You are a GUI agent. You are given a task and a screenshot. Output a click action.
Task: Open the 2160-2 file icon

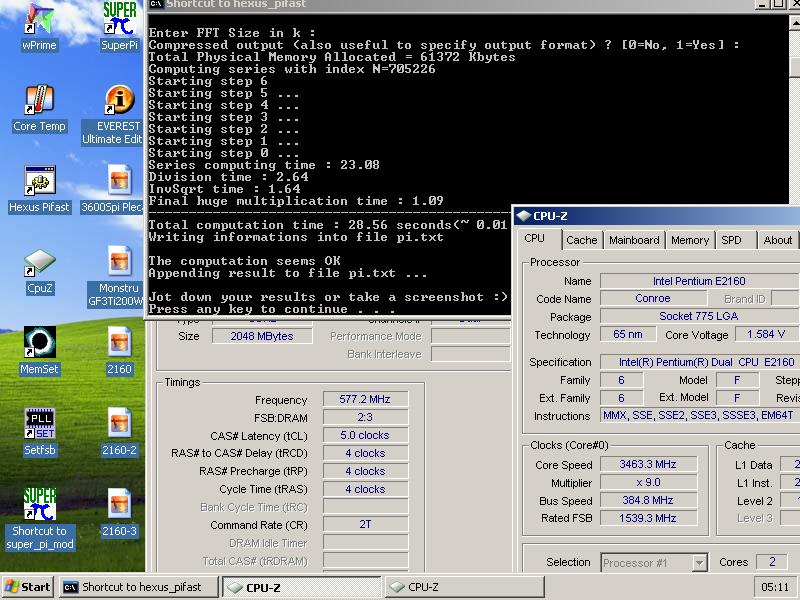[x=119, y=432]
